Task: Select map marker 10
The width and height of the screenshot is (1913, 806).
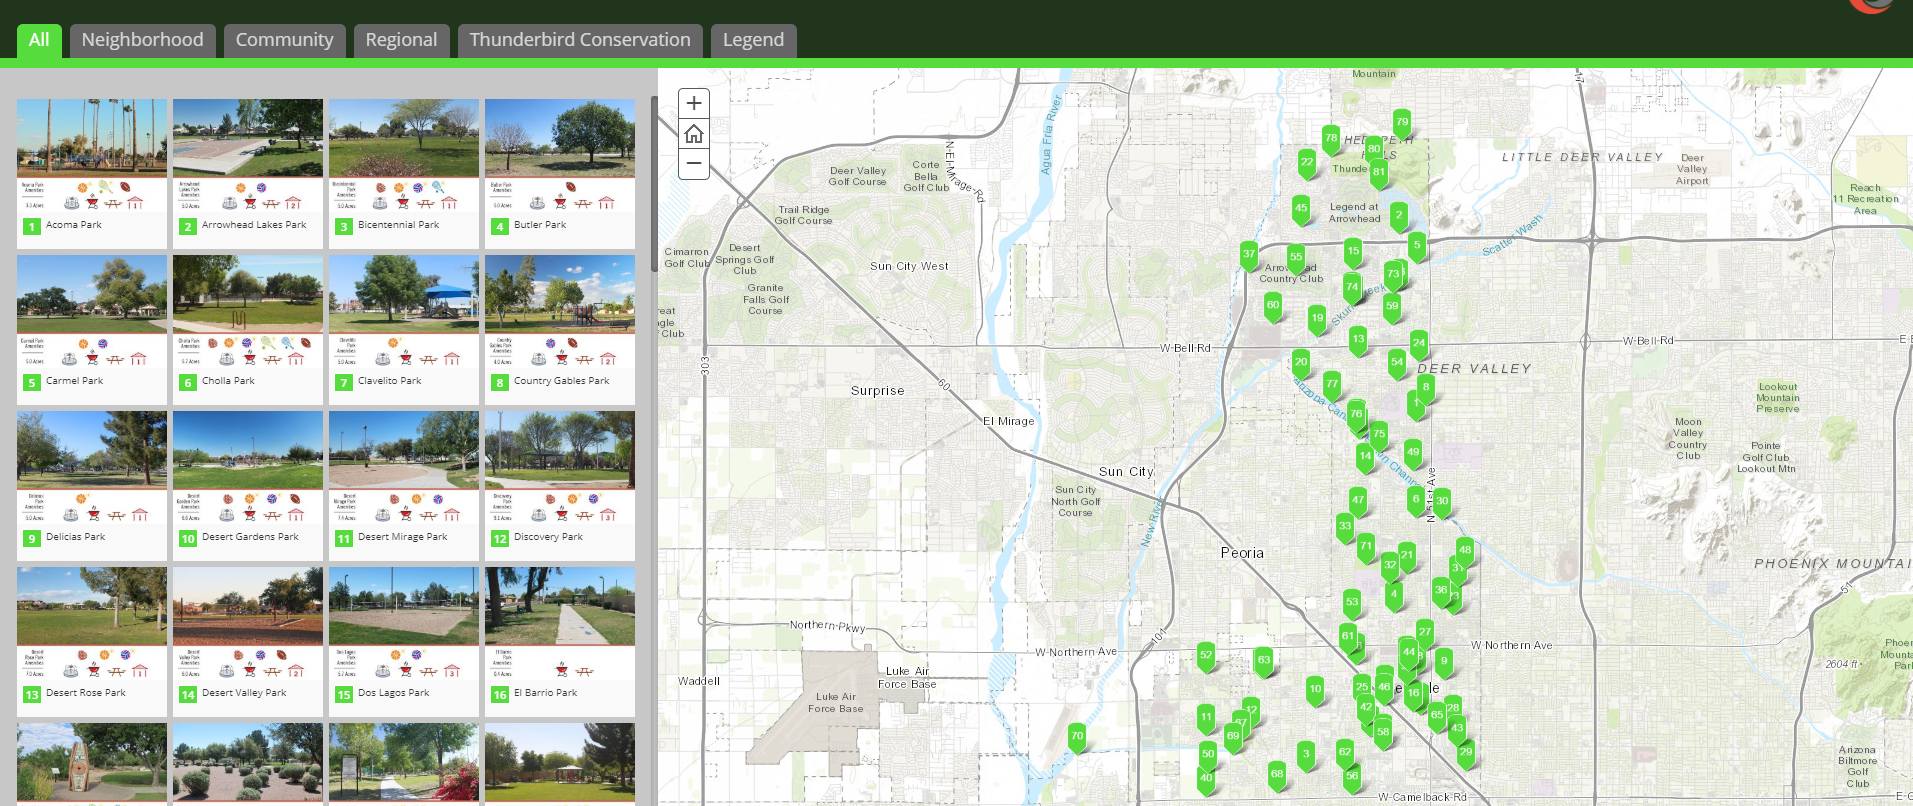Action: tap(1315, 690)
